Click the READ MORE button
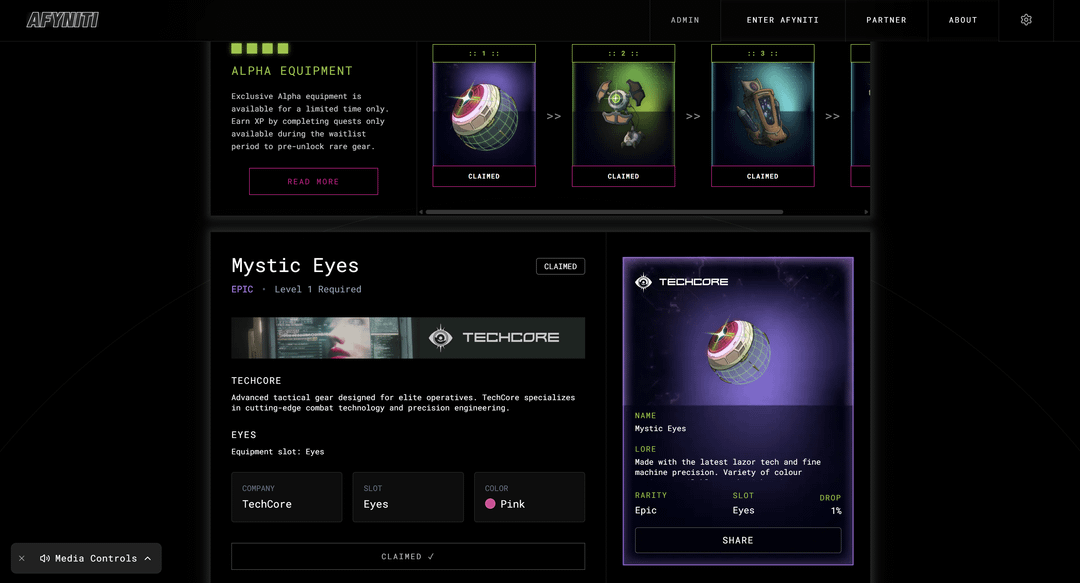The width and height of the screenshot is (1080, 583). point(313,181)
